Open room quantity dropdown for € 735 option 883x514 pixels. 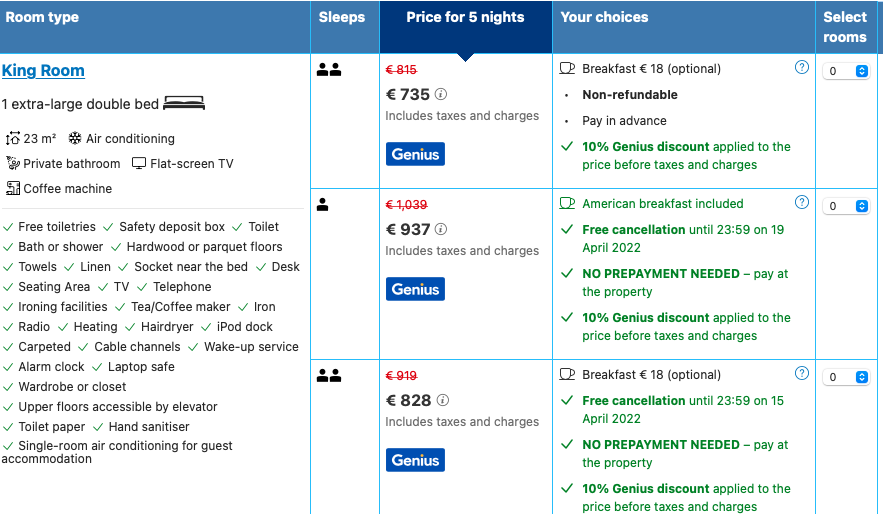tap(846, 71)
